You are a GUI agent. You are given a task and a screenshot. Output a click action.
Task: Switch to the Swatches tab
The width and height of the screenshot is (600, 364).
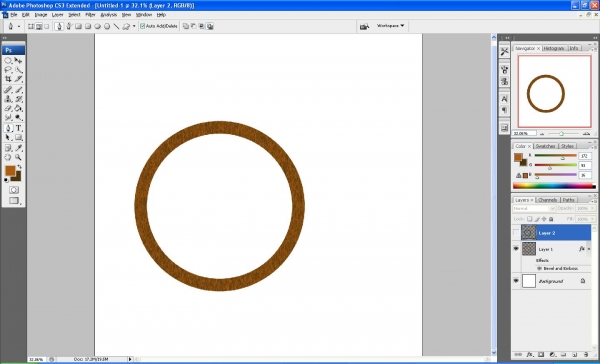(545, 146)
